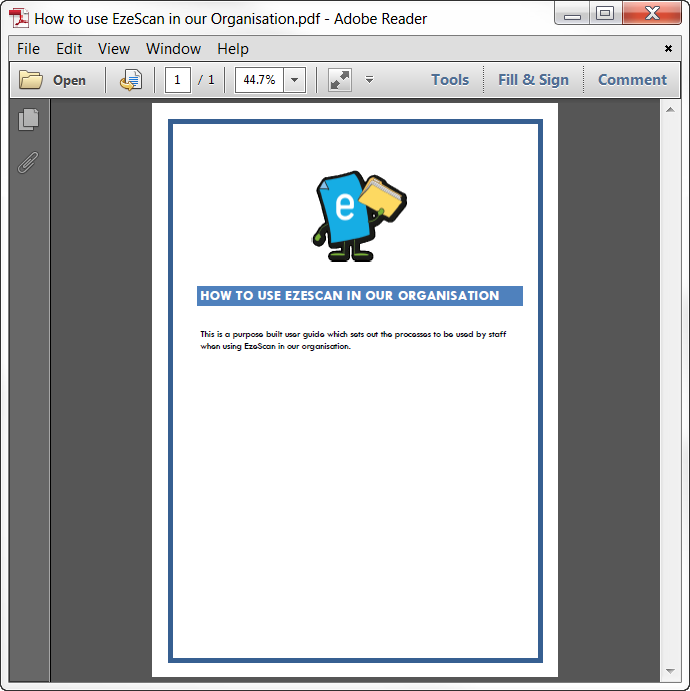This screenshot has width=690, height=691.
Task: Click the page number input field
Action: click(178, 80)
